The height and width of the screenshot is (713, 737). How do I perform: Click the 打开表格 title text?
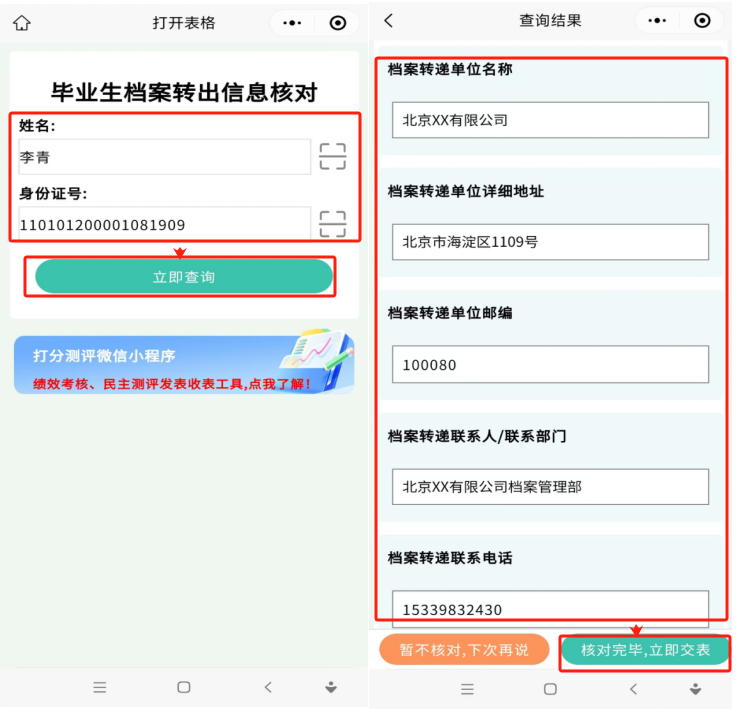click(184, 23)
